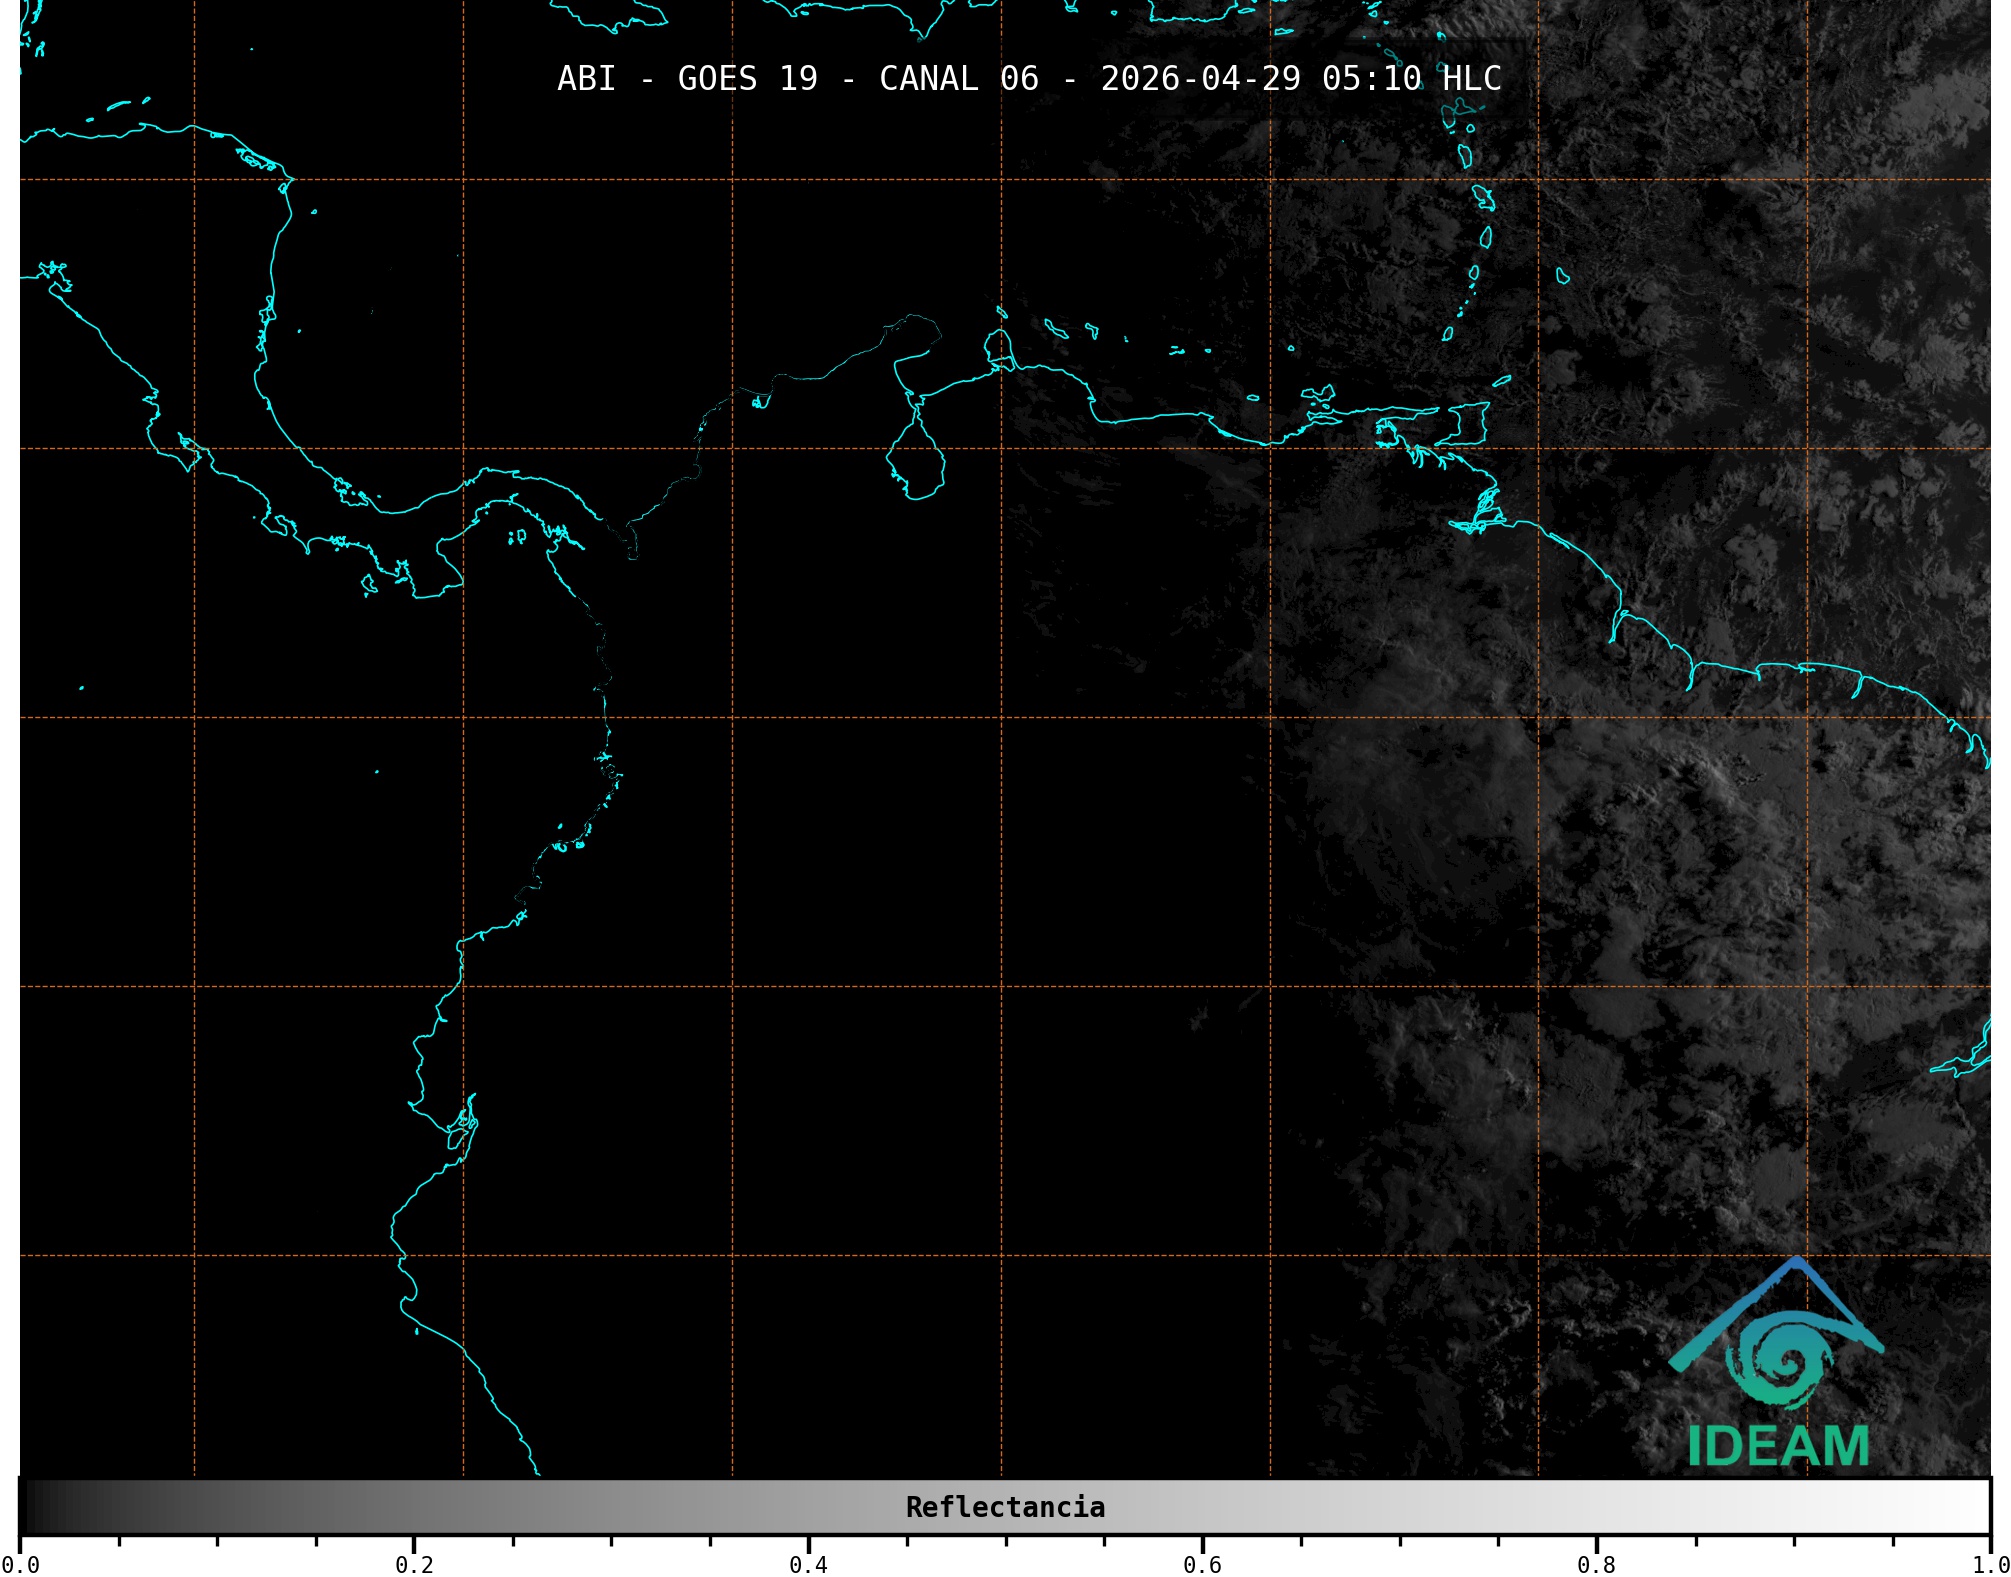Click the 1.0 tick label on colorbar
The height and width of the screenshot is (1577, 2011).
point(1990,1565)
